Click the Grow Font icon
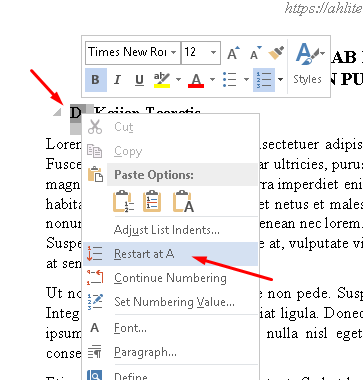This screenshot has width=363, height=380. (233, 53)
